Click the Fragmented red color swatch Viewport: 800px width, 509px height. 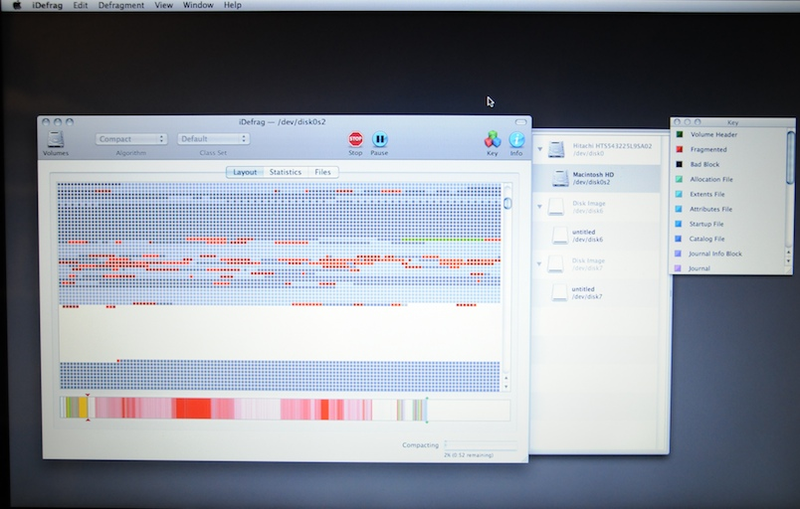[x=679, y=149]
